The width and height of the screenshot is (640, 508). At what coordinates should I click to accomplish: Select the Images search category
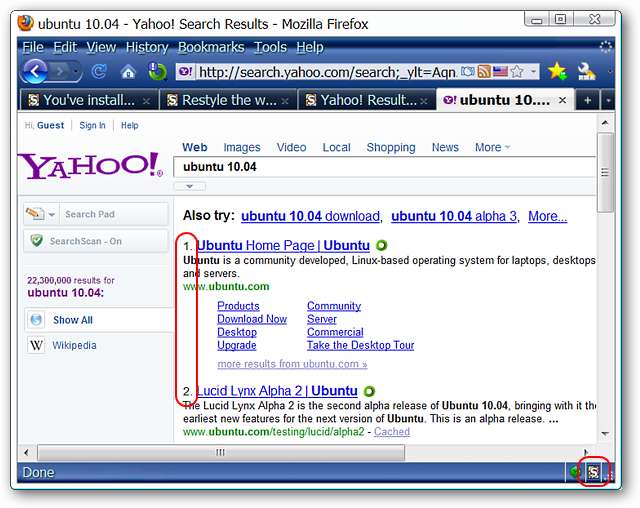click(x=242, y=147)
